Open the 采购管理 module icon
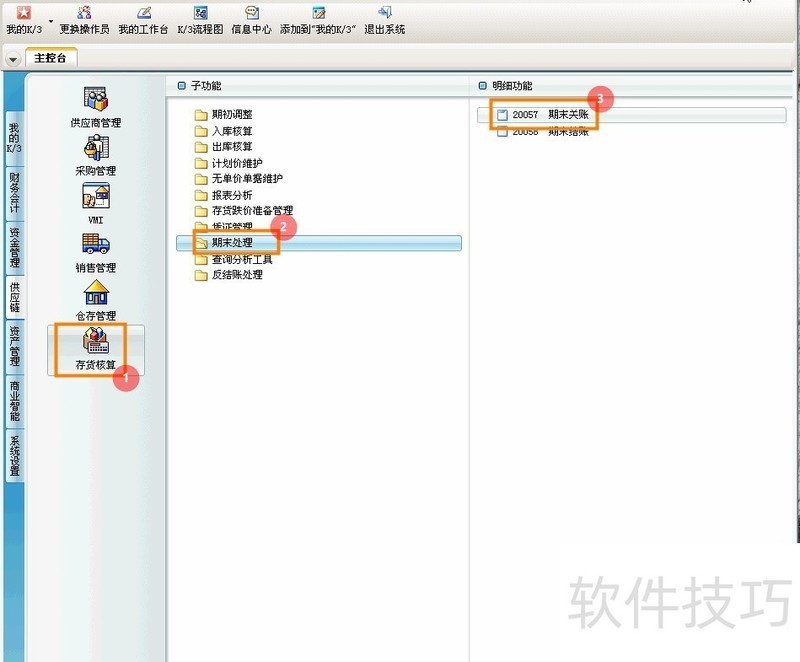Image resolution: width=800 pixels, height=662 pixels. click(96, 148)
